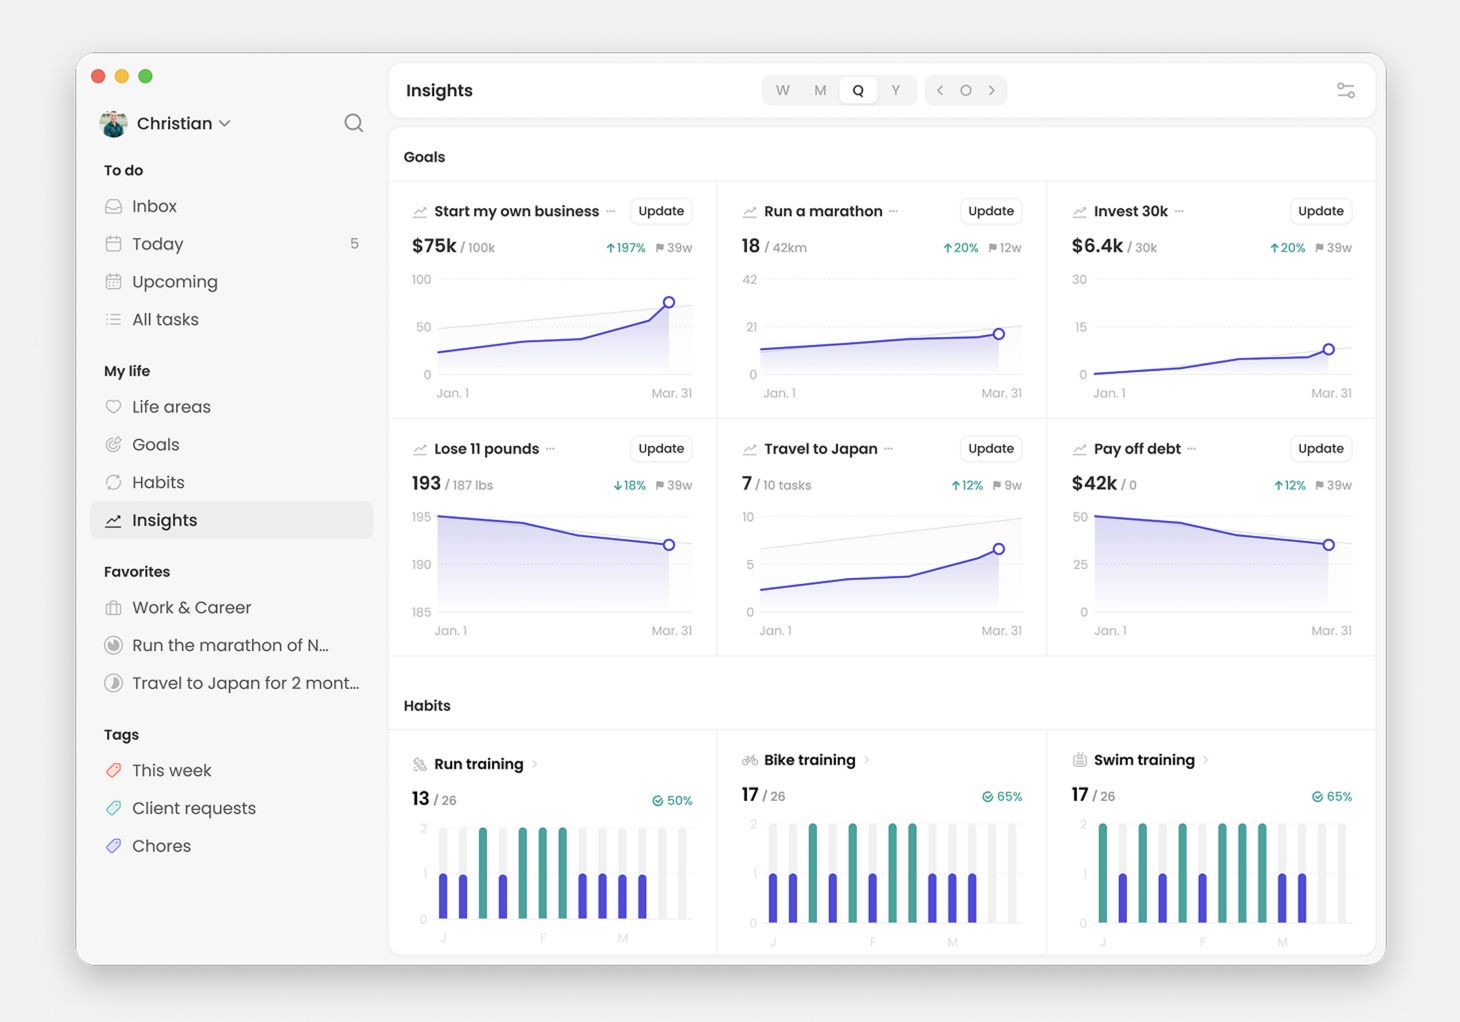Click the Bike training bicycle icon
The width and height of the screenshot is (1460, 1022).
[750, 760]
